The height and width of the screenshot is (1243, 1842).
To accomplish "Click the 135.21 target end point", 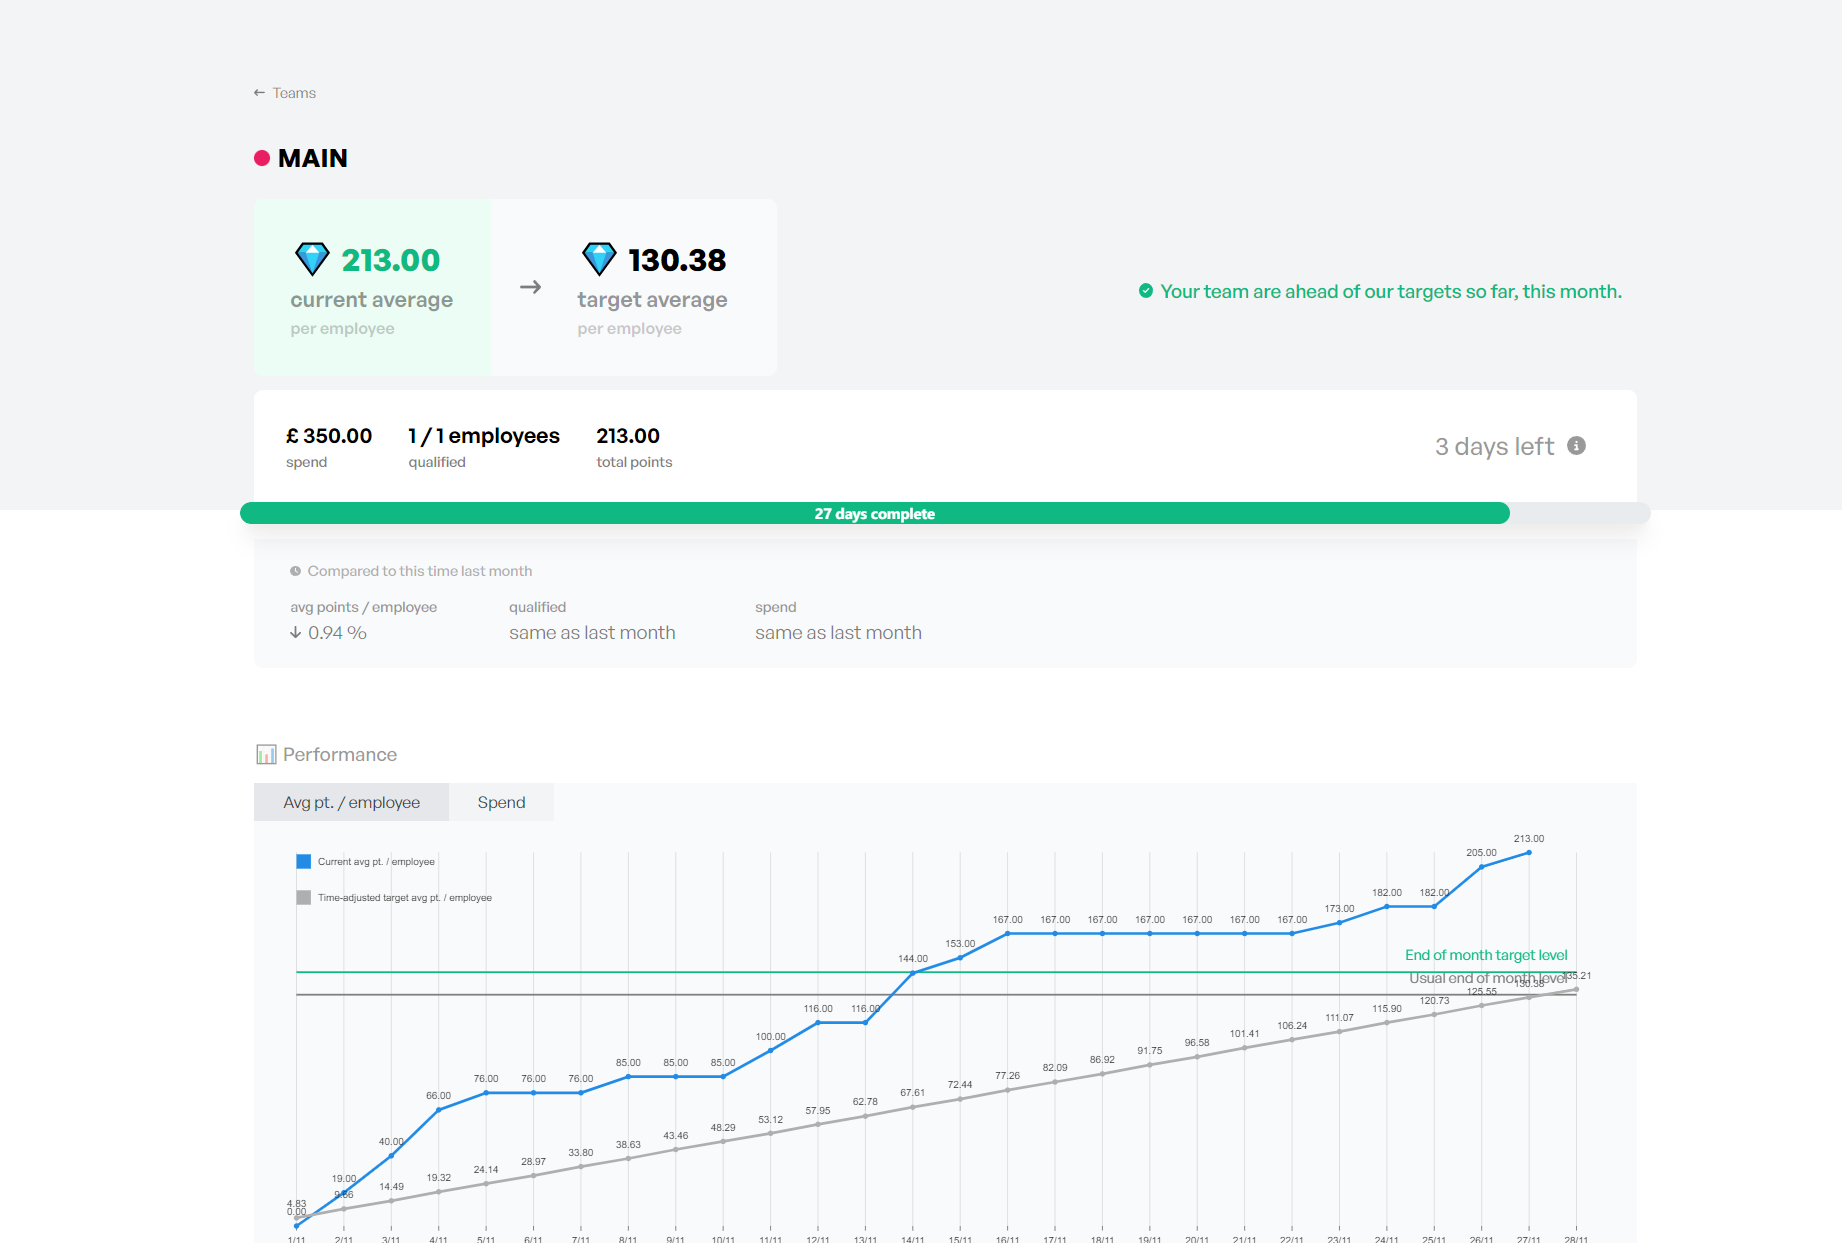I will 1576,989.
